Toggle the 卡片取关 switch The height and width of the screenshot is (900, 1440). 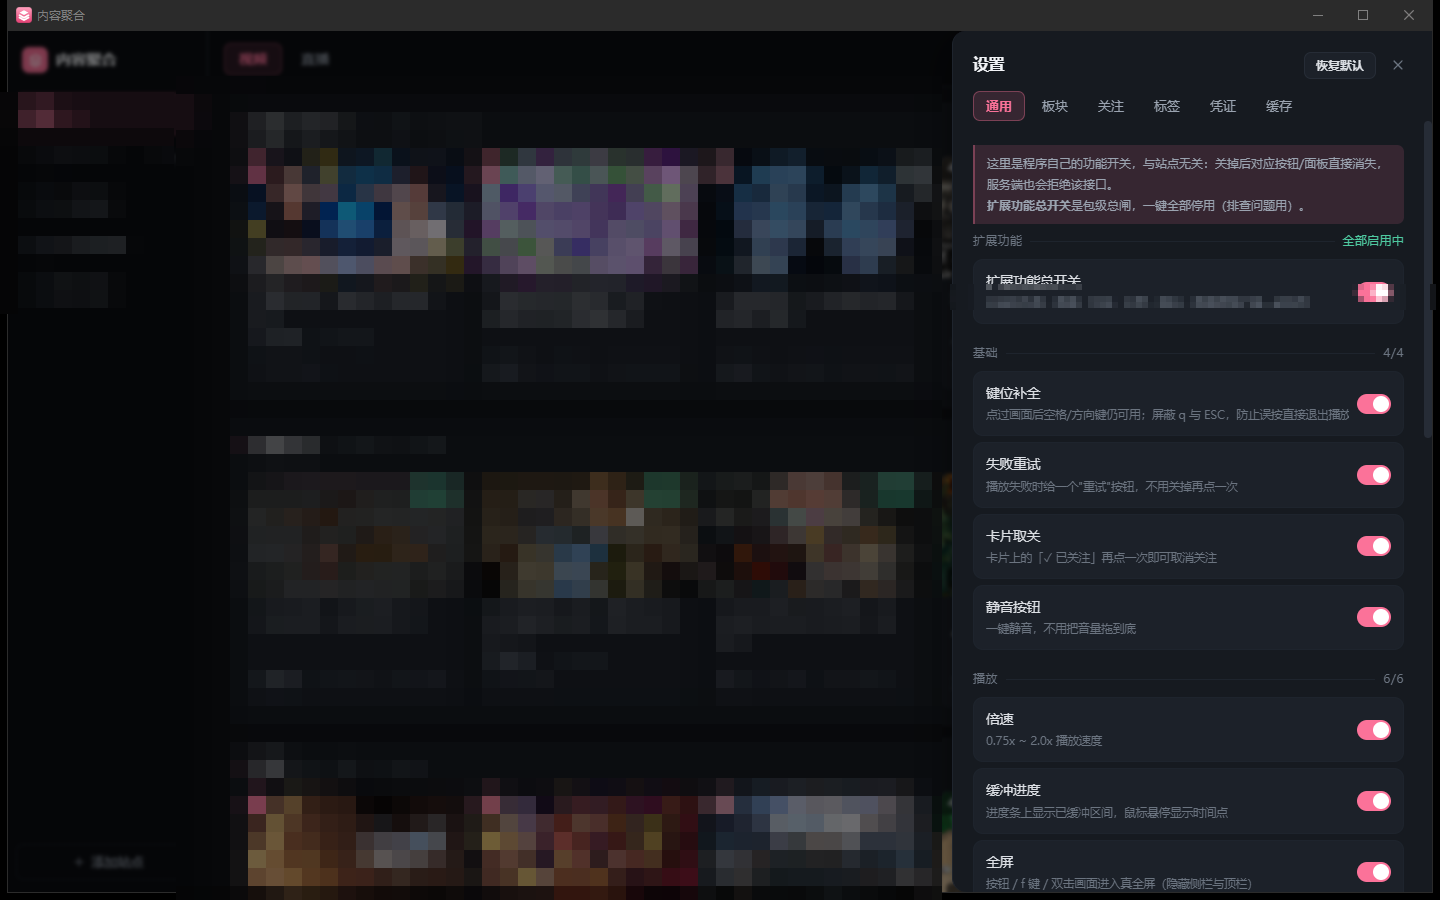[1374, 546]
